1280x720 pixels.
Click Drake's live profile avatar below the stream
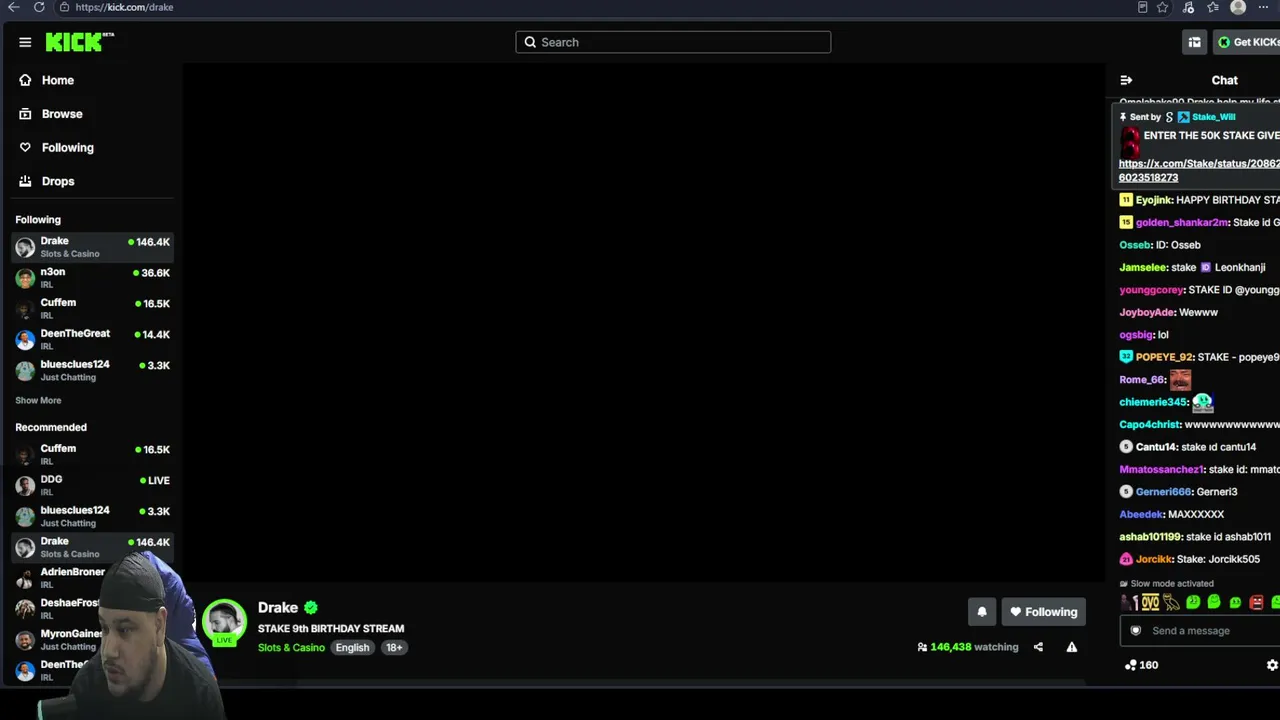click(224, 622)
